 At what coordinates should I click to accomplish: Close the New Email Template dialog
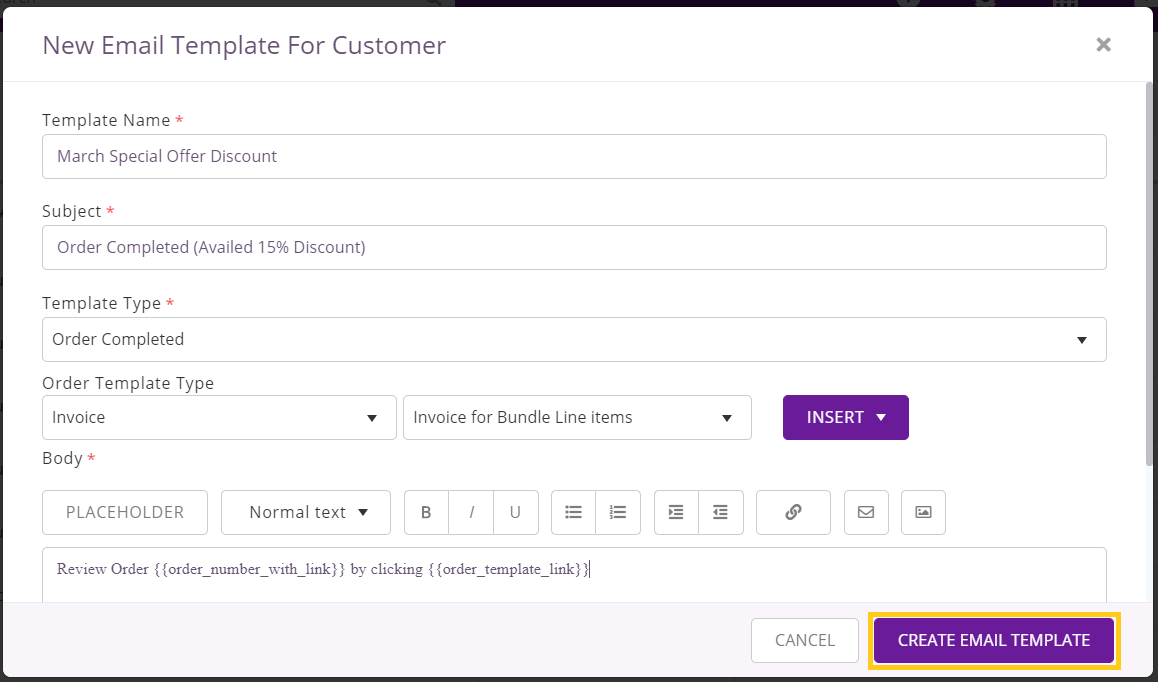tap(1103, 45)
